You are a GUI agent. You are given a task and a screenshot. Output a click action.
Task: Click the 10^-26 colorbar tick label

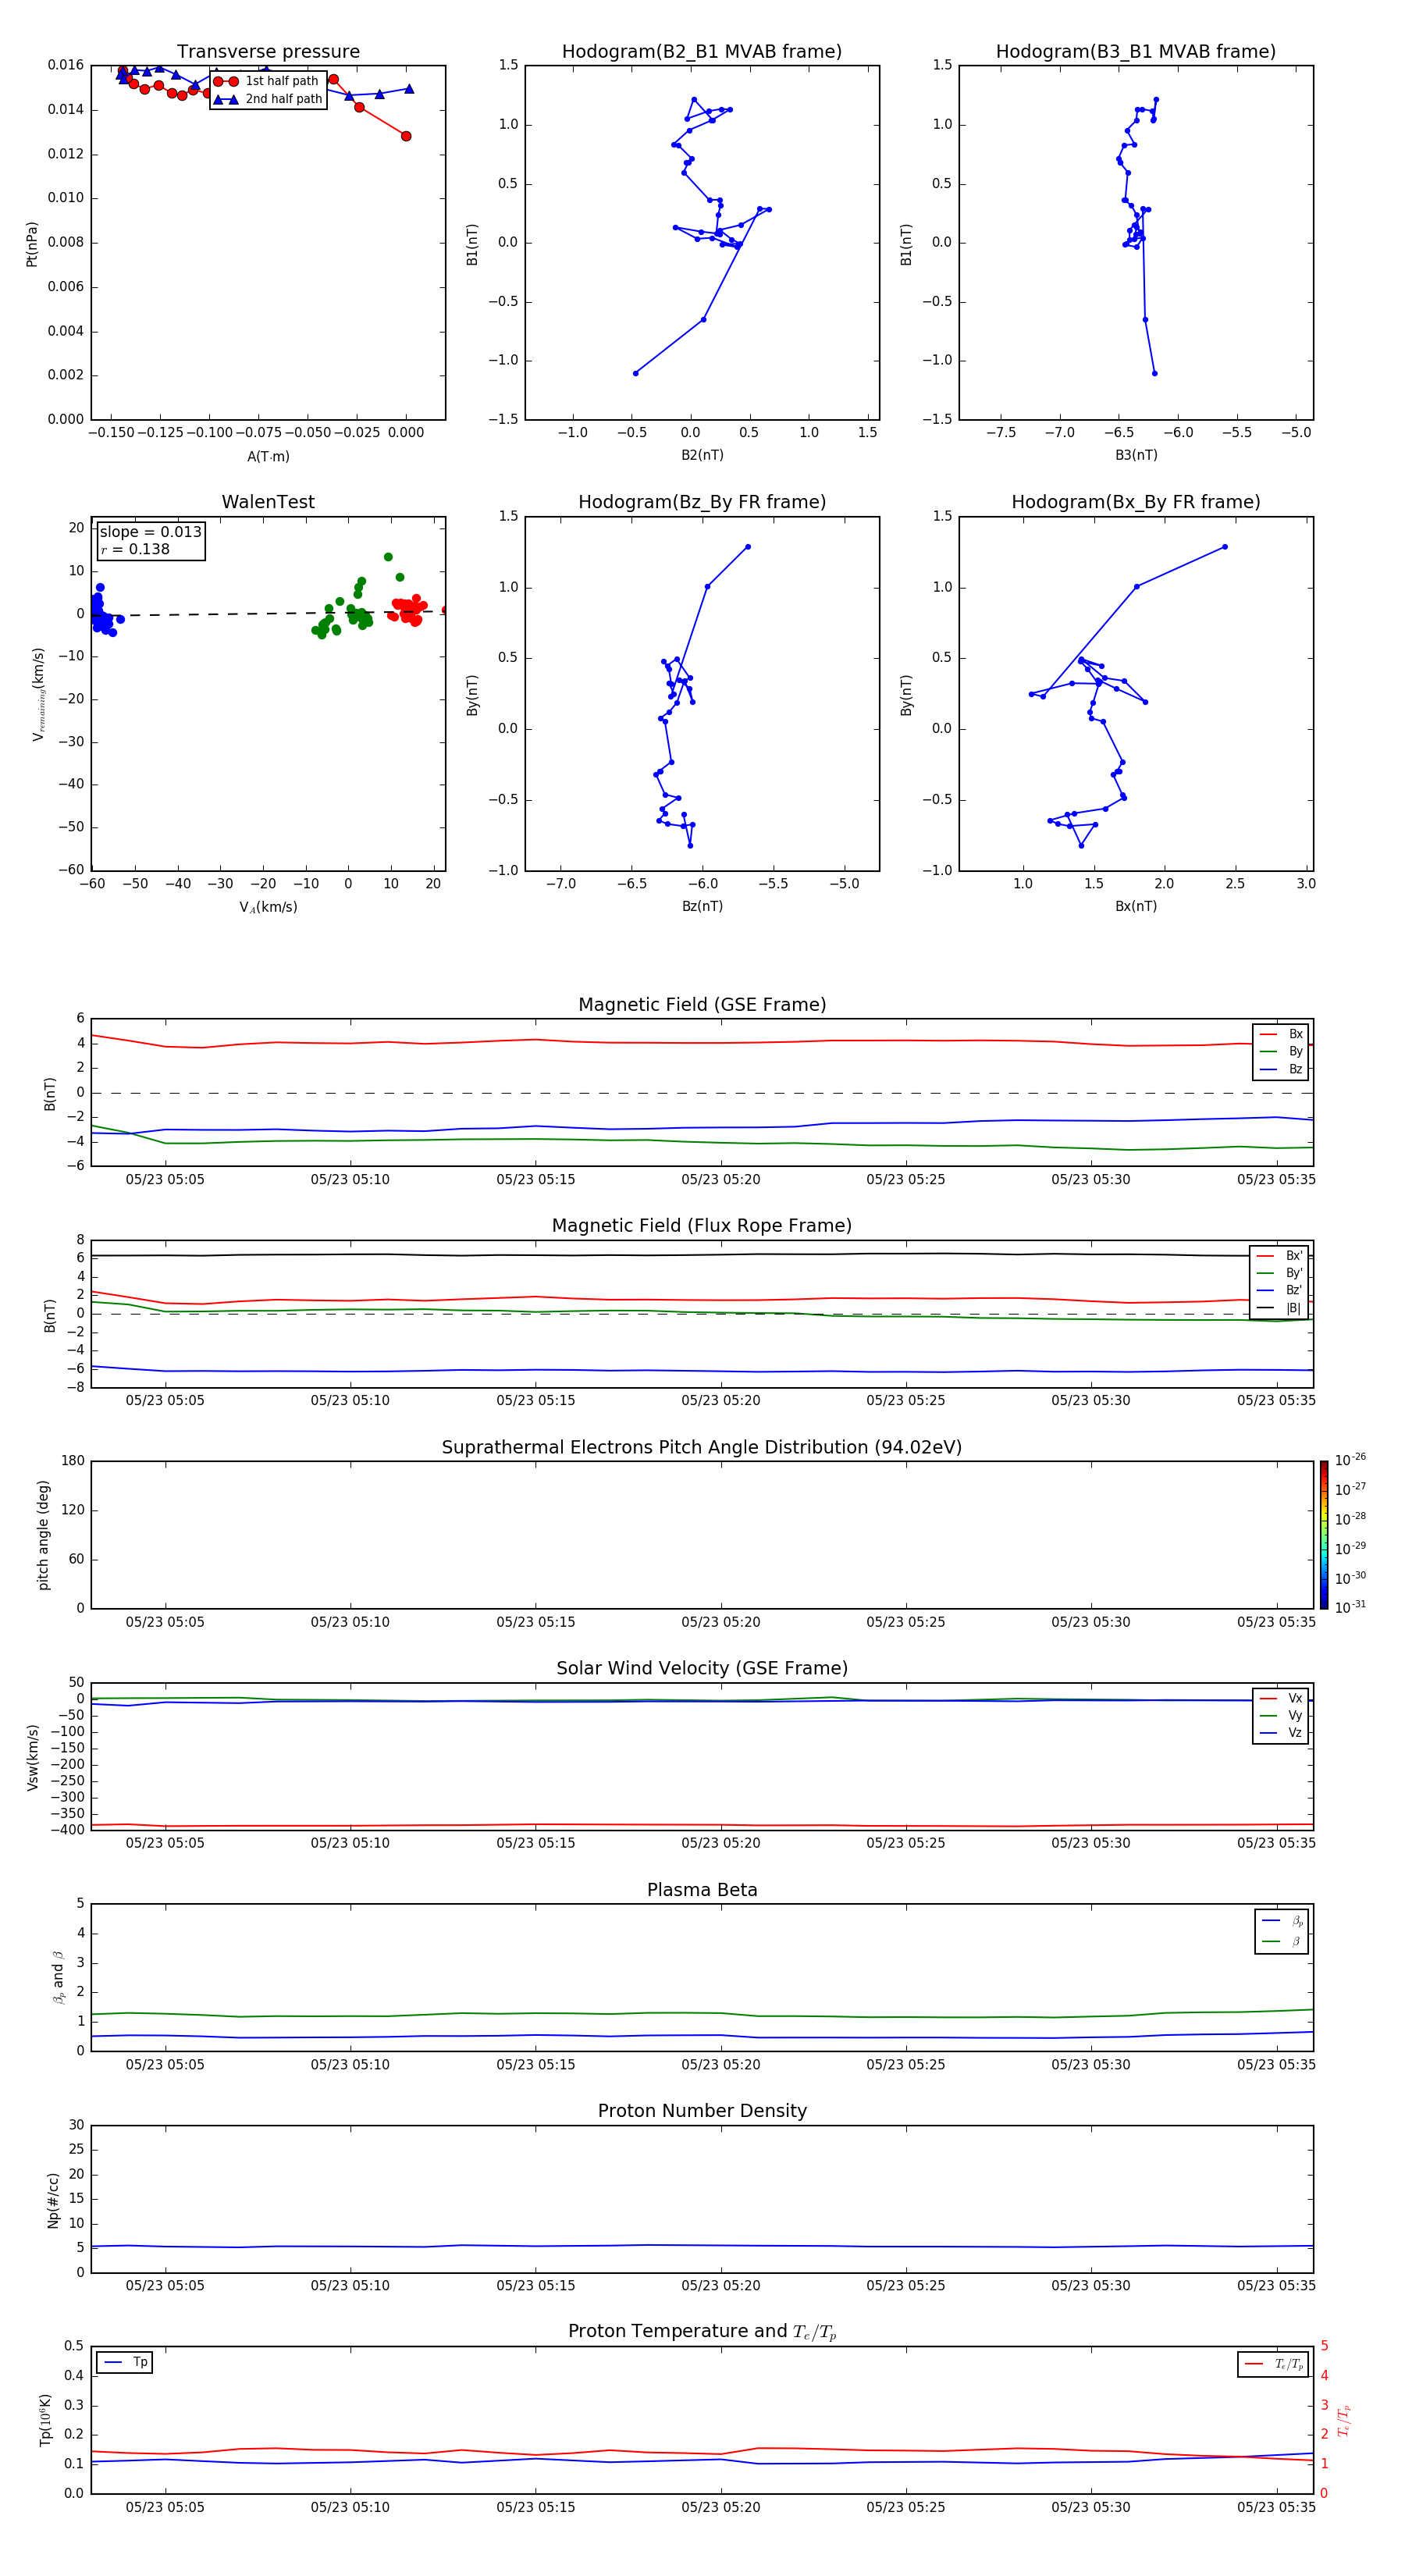click(1350, 1461)
